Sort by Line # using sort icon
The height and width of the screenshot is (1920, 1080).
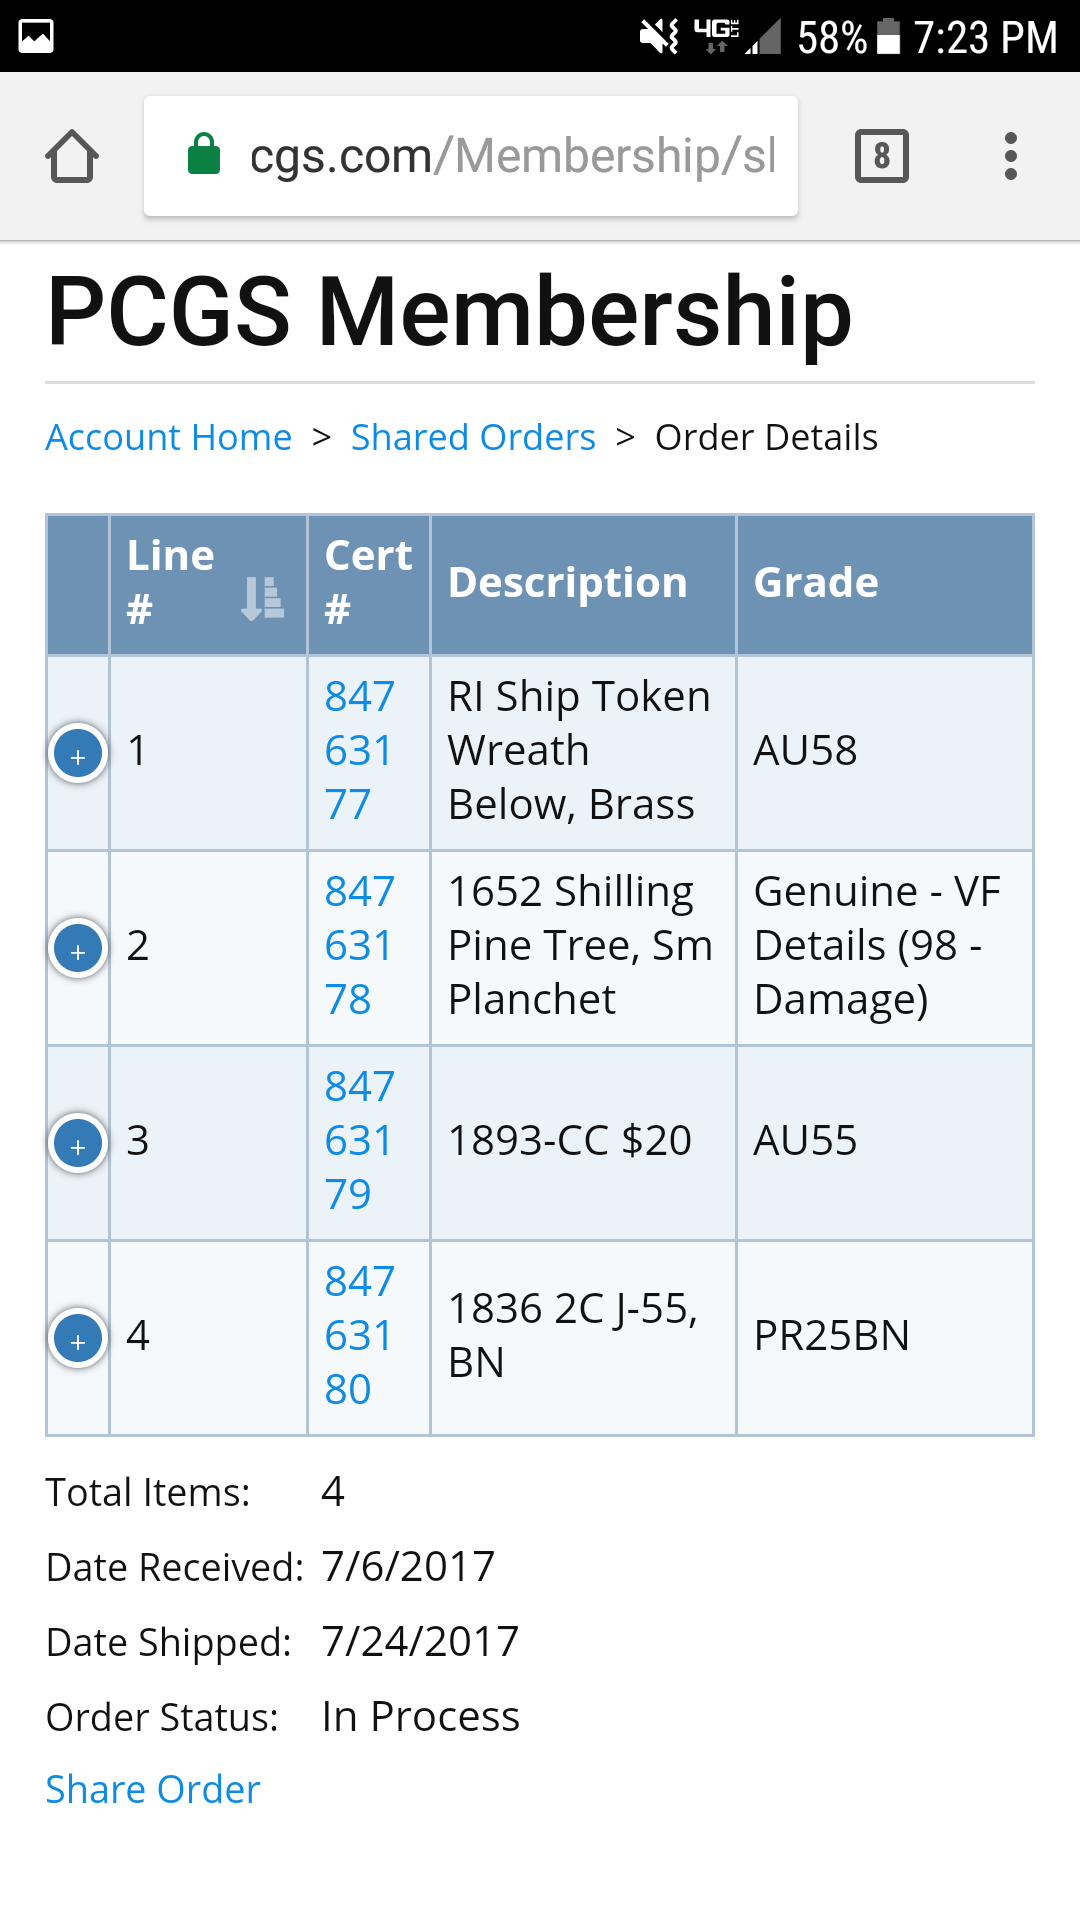tap(262, 598)
